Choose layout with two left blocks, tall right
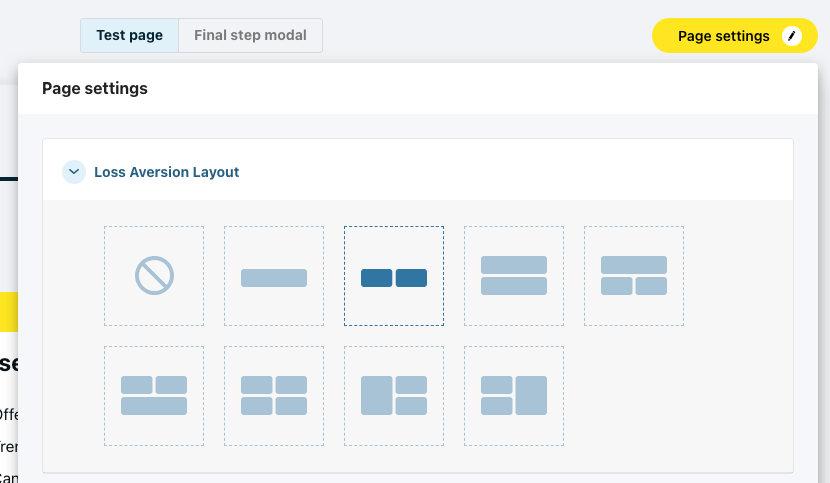Image resolution: width=830 pixels, height=483 pixels. click(514, 396)
